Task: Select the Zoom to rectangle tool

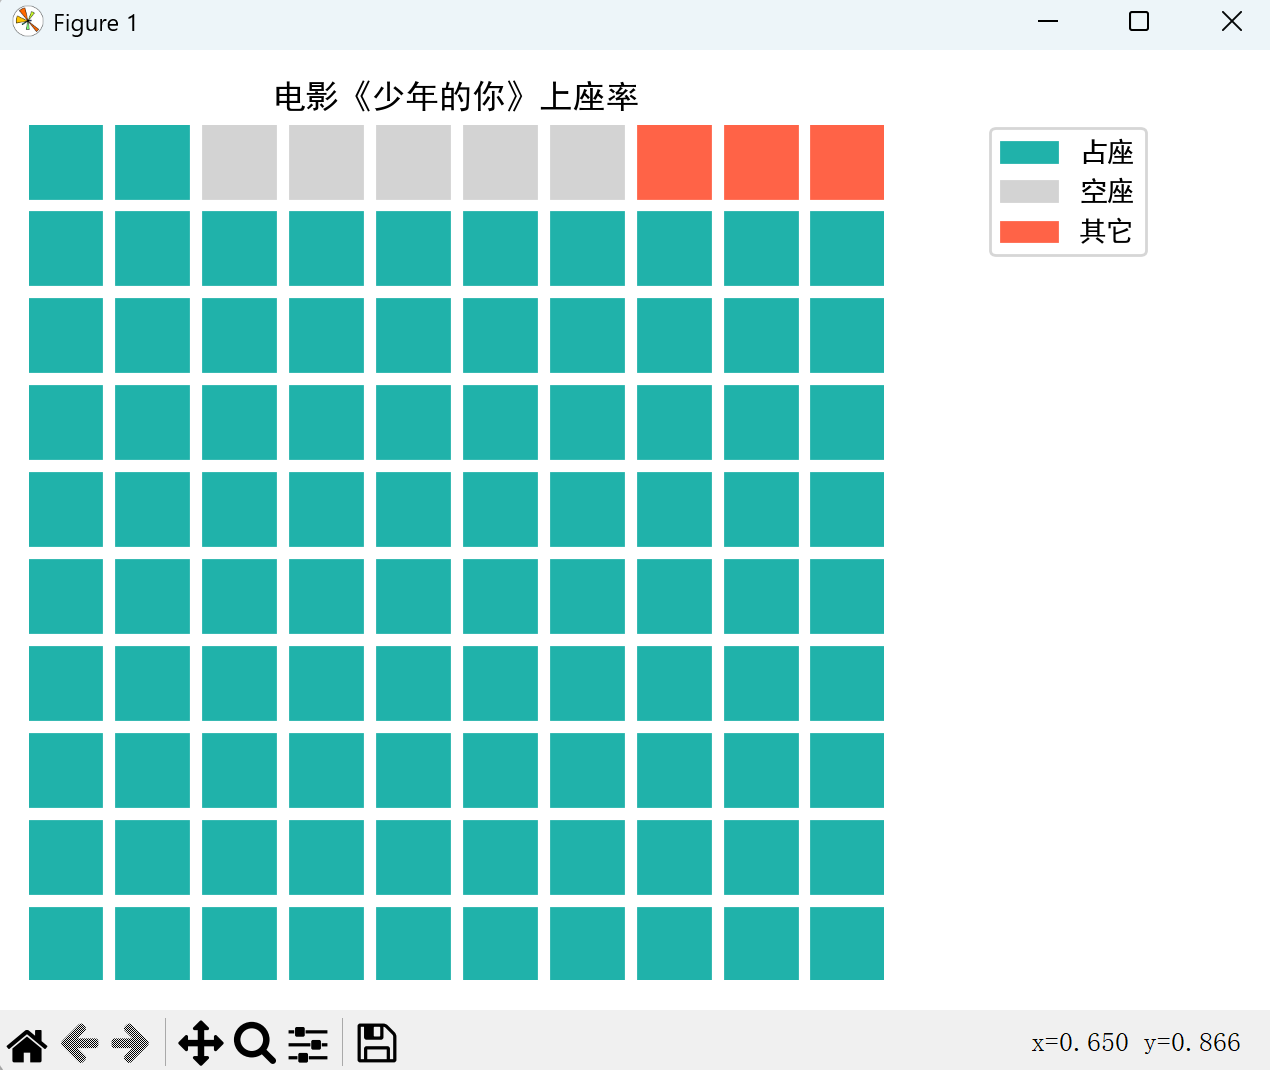Action: tap(255, 1043)
